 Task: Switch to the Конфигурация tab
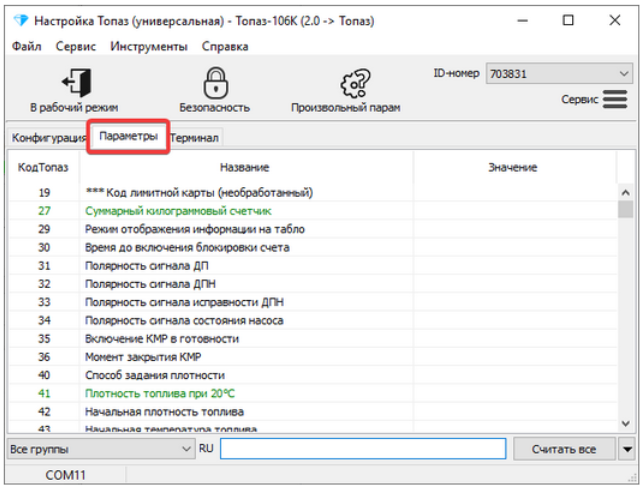pyautogui.click(x=48, y=138)
